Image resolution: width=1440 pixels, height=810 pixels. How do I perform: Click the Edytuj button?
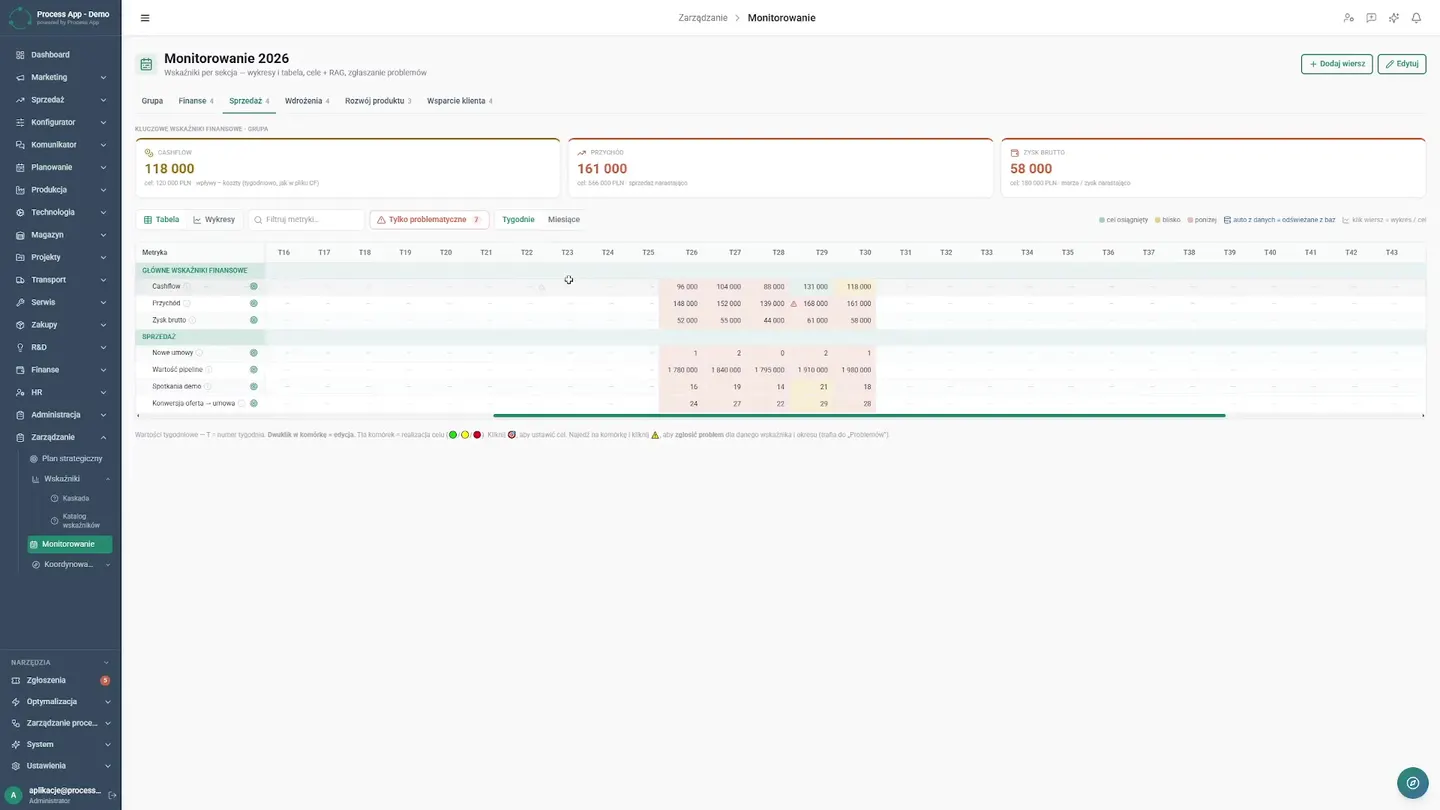[1402, 64]
